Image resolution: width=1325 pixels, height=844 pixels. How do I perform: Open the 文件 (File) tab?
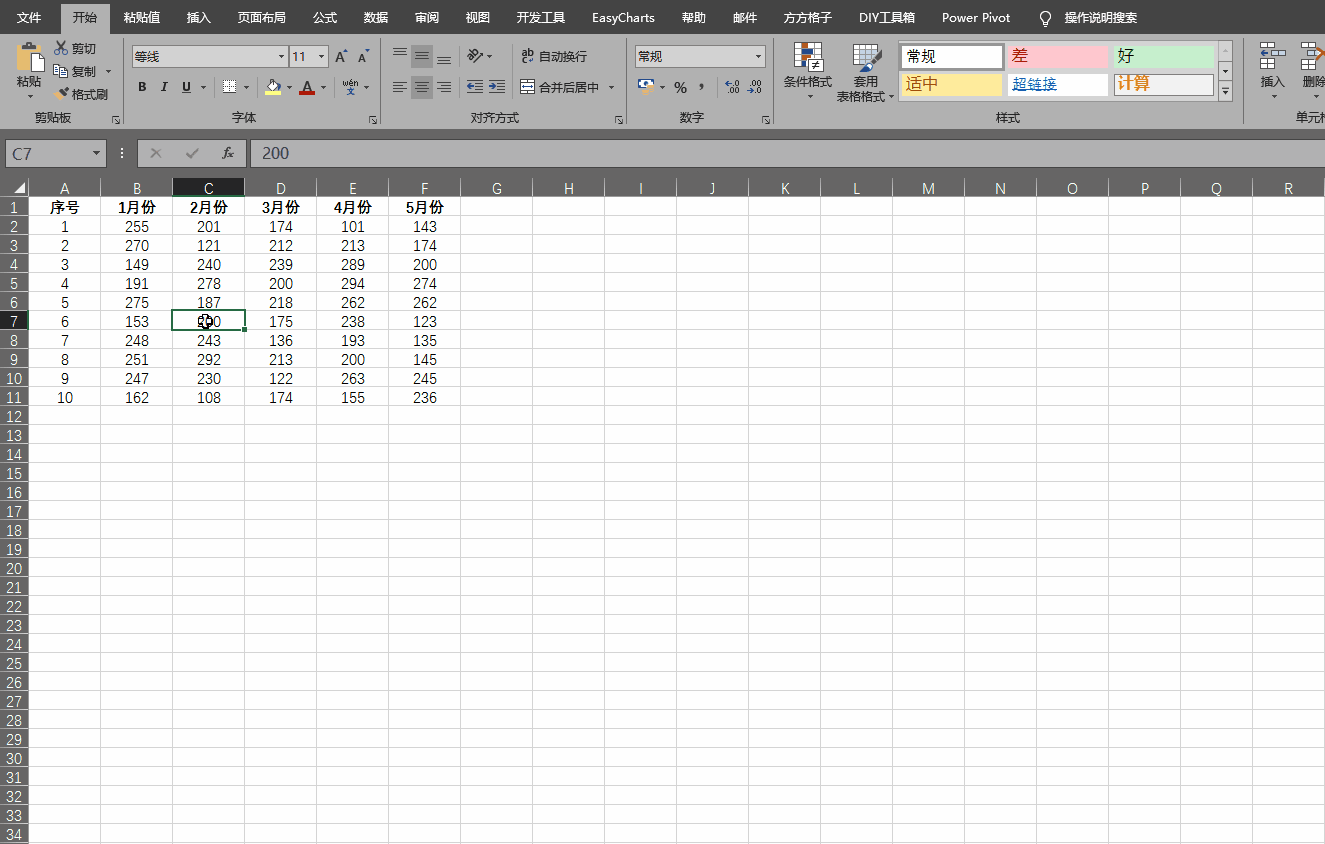pos(29,18)
